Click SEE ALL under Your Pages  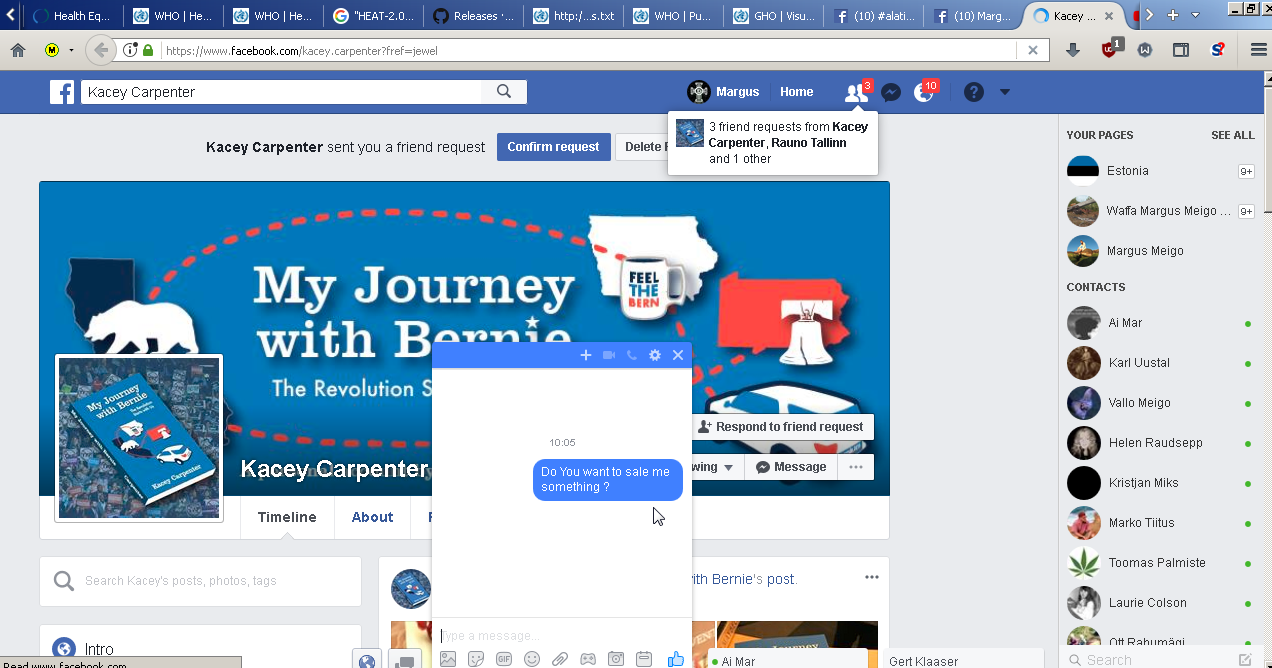[x=1233, y=135]
